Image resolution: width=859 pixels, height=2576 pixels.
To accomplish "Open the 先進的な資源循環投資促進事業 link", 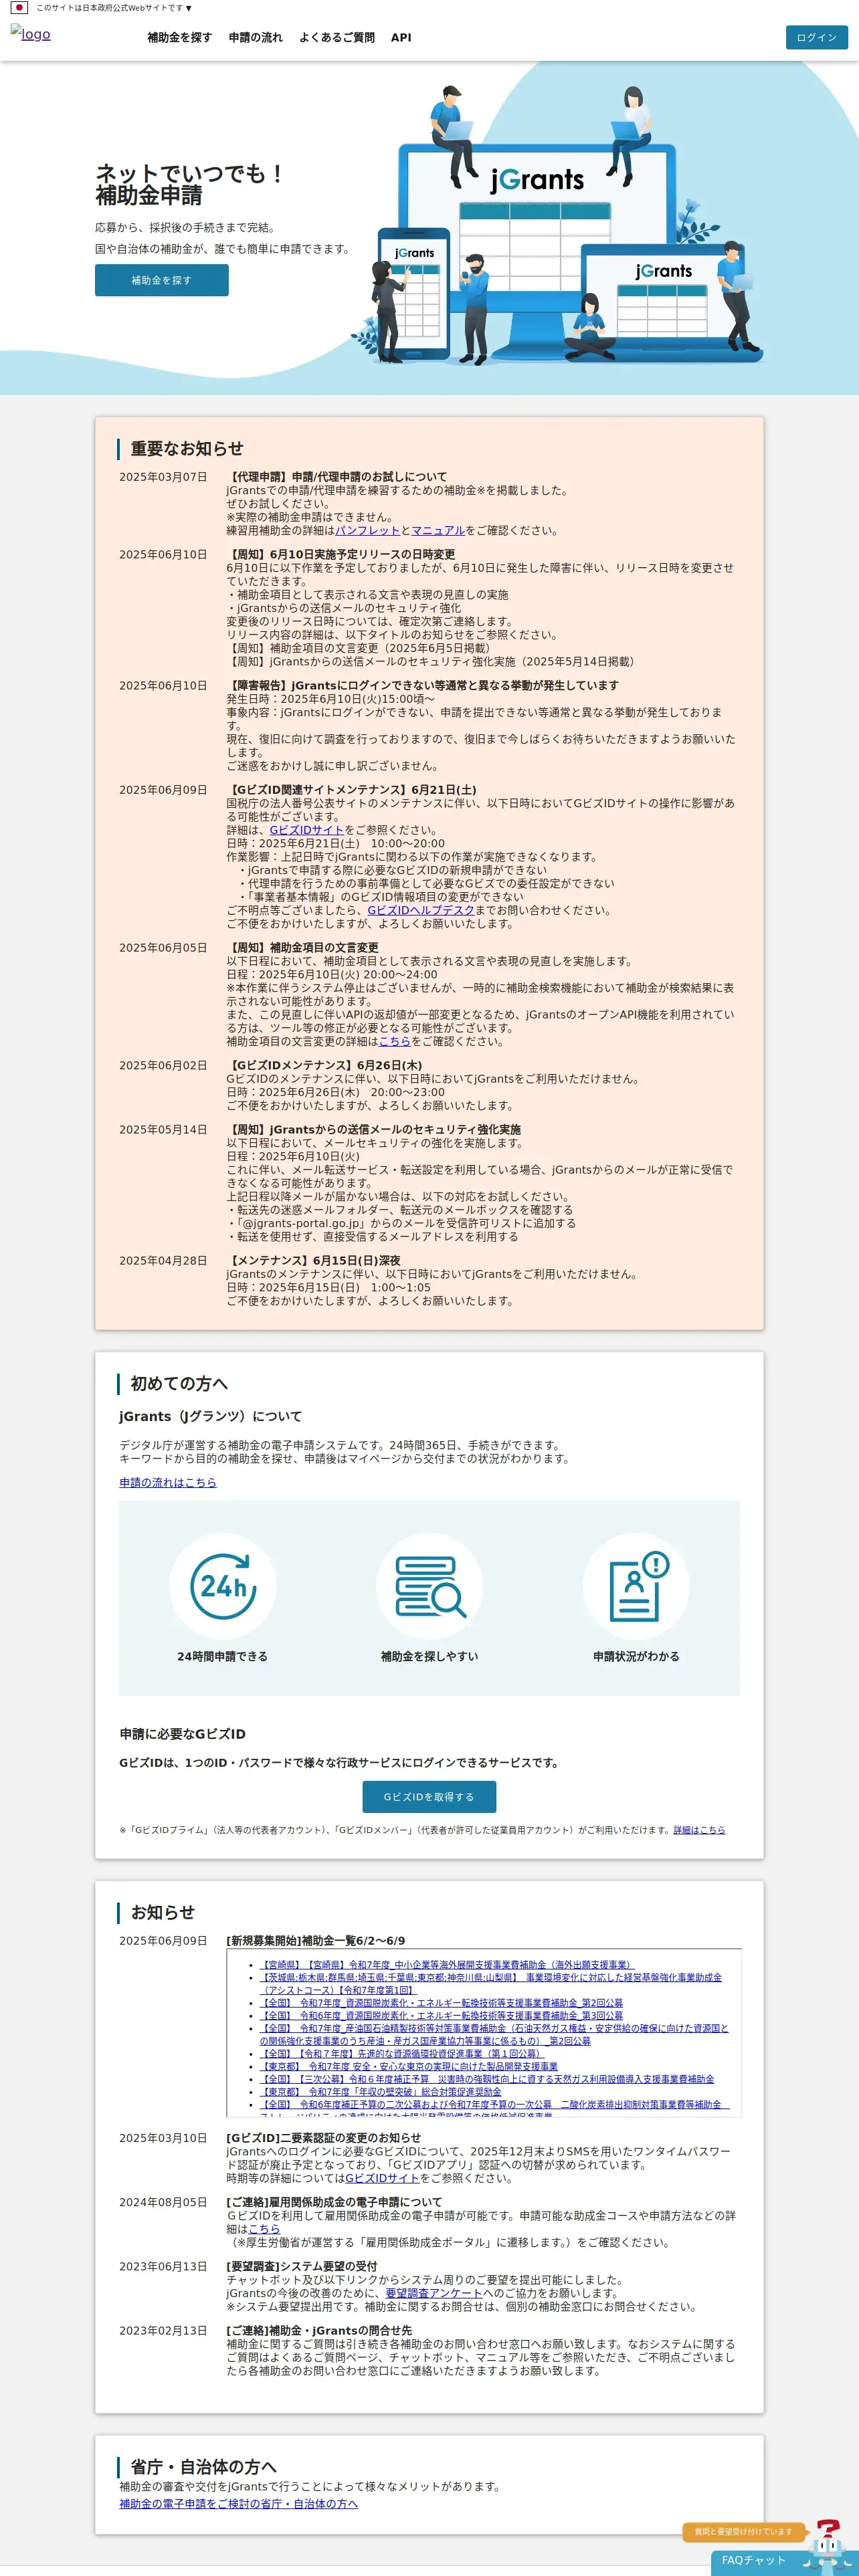I will tap(401, 2054).
